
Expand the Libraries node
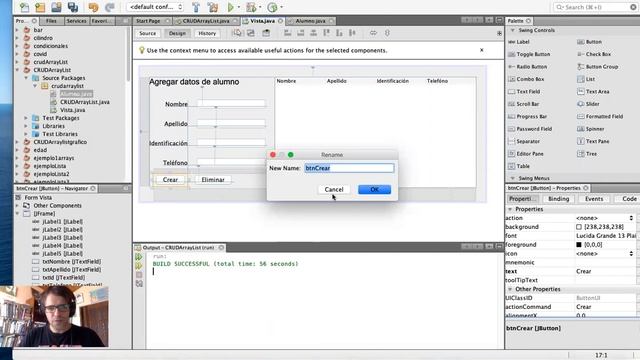(x=26, y=126)
